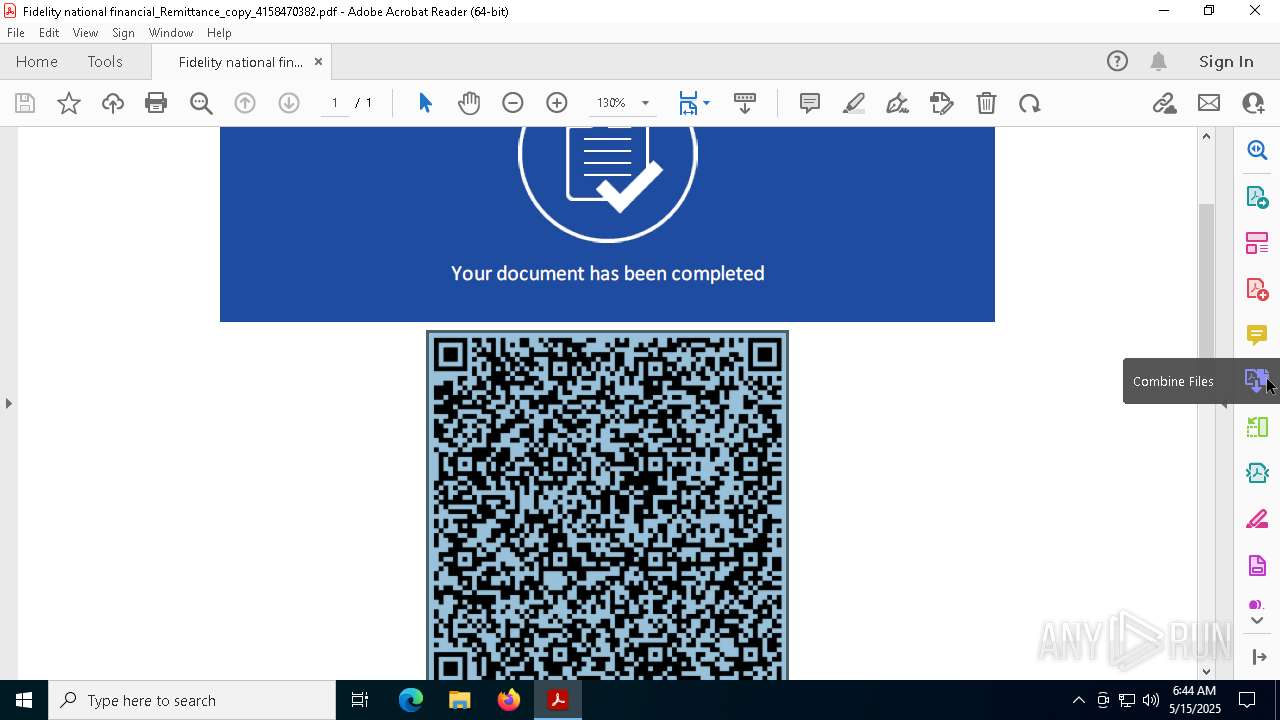Open the Comment tool in the sidebar
1280x720 pixels.
(1257, 335)
